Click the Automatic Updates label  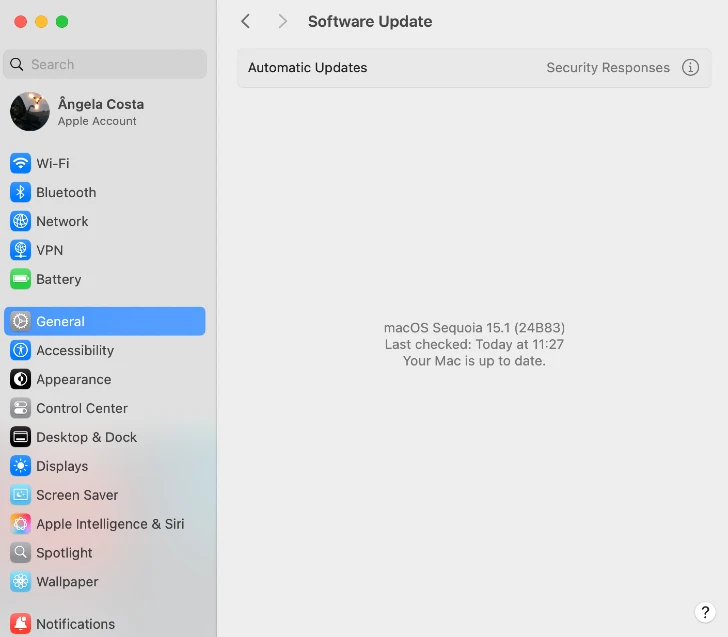pos(307,67)
